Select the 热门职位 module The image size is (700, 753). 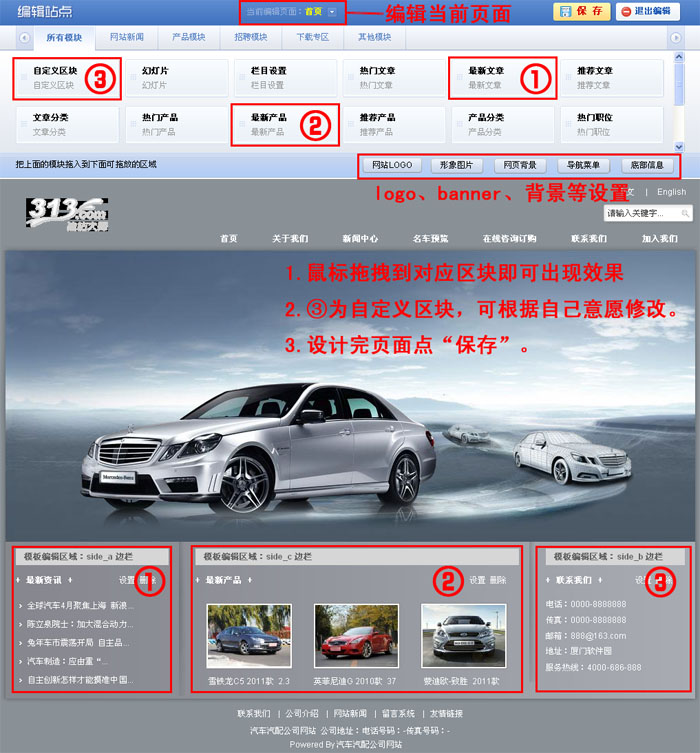612,124
